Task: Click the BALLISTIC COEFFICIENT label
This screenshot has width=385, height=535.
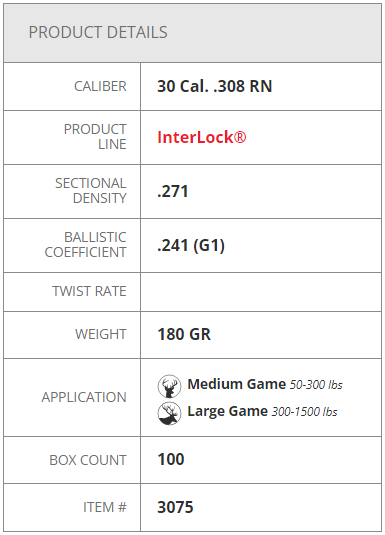Action: (86, 245)
